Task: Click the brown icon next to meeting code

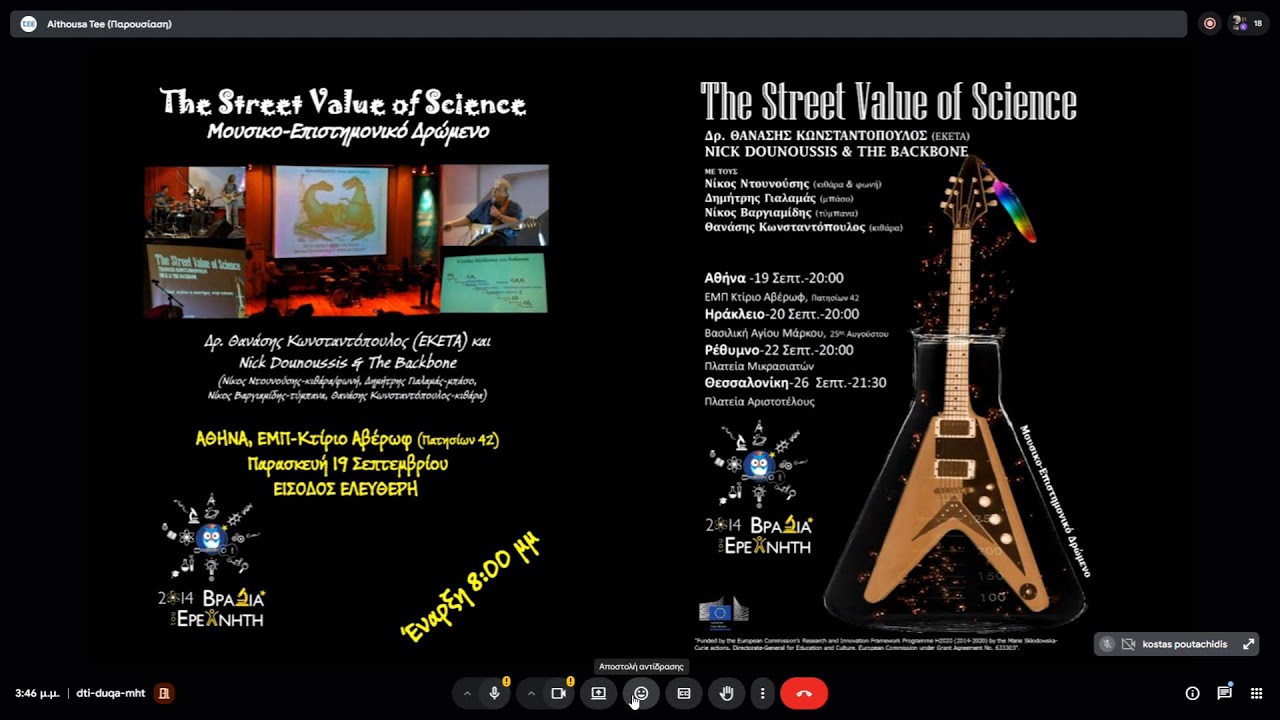Action: point(165,693)
